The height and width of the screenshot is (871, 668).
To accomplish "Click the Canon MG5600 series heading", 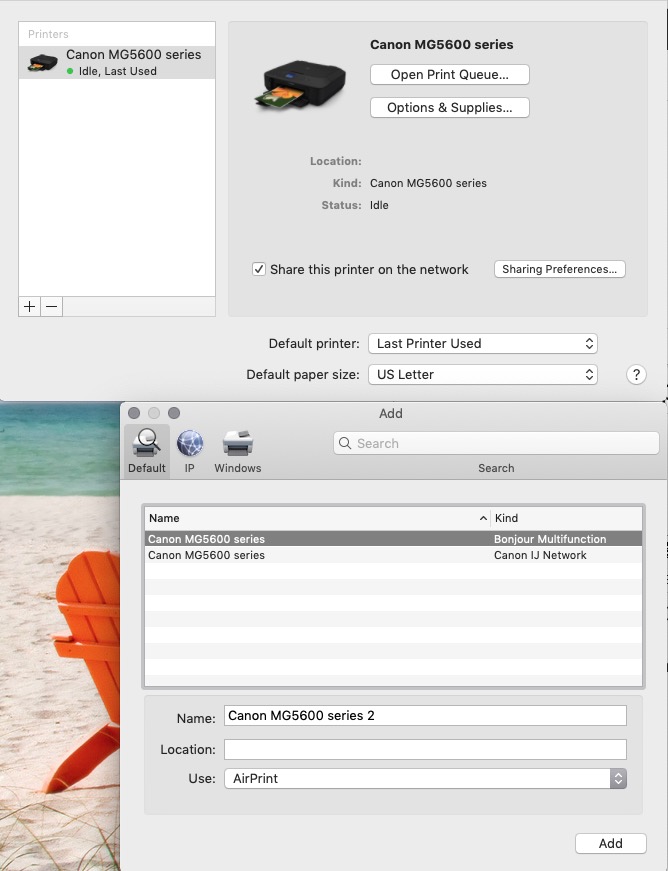I will pos(441,44).
